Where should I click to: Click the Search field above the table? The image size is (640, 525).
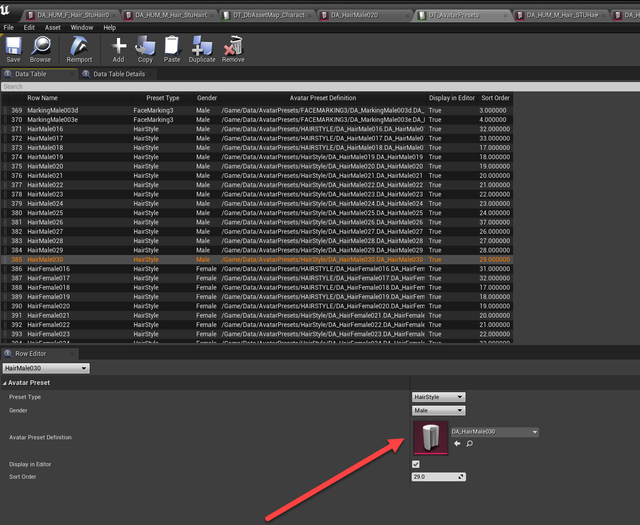tap(320, 87)
